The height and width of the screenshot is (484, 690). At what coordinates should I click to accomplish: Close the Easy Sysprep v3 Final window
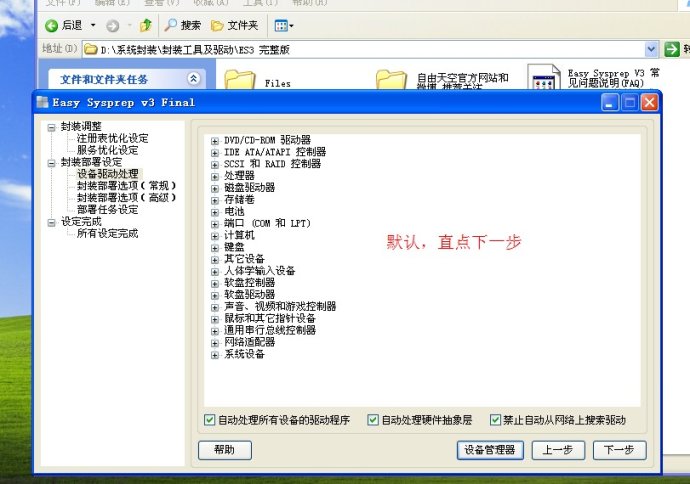point(650,103)
